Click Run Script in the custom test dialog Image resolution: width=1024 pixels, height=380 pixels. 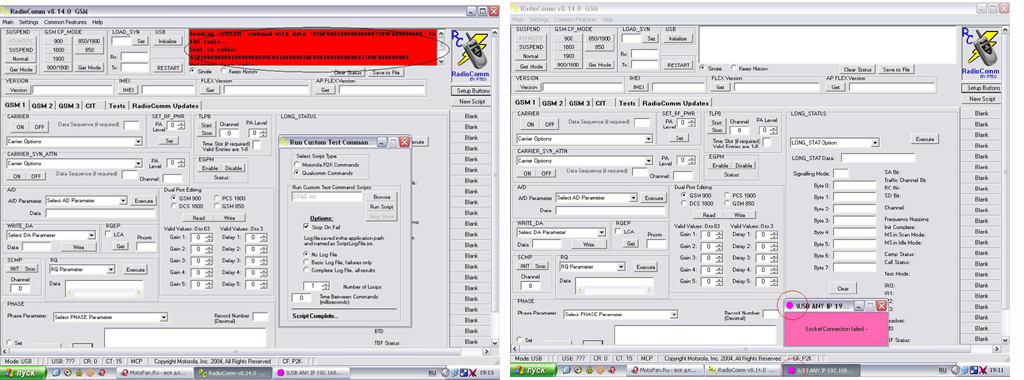[x=381, y=206]
